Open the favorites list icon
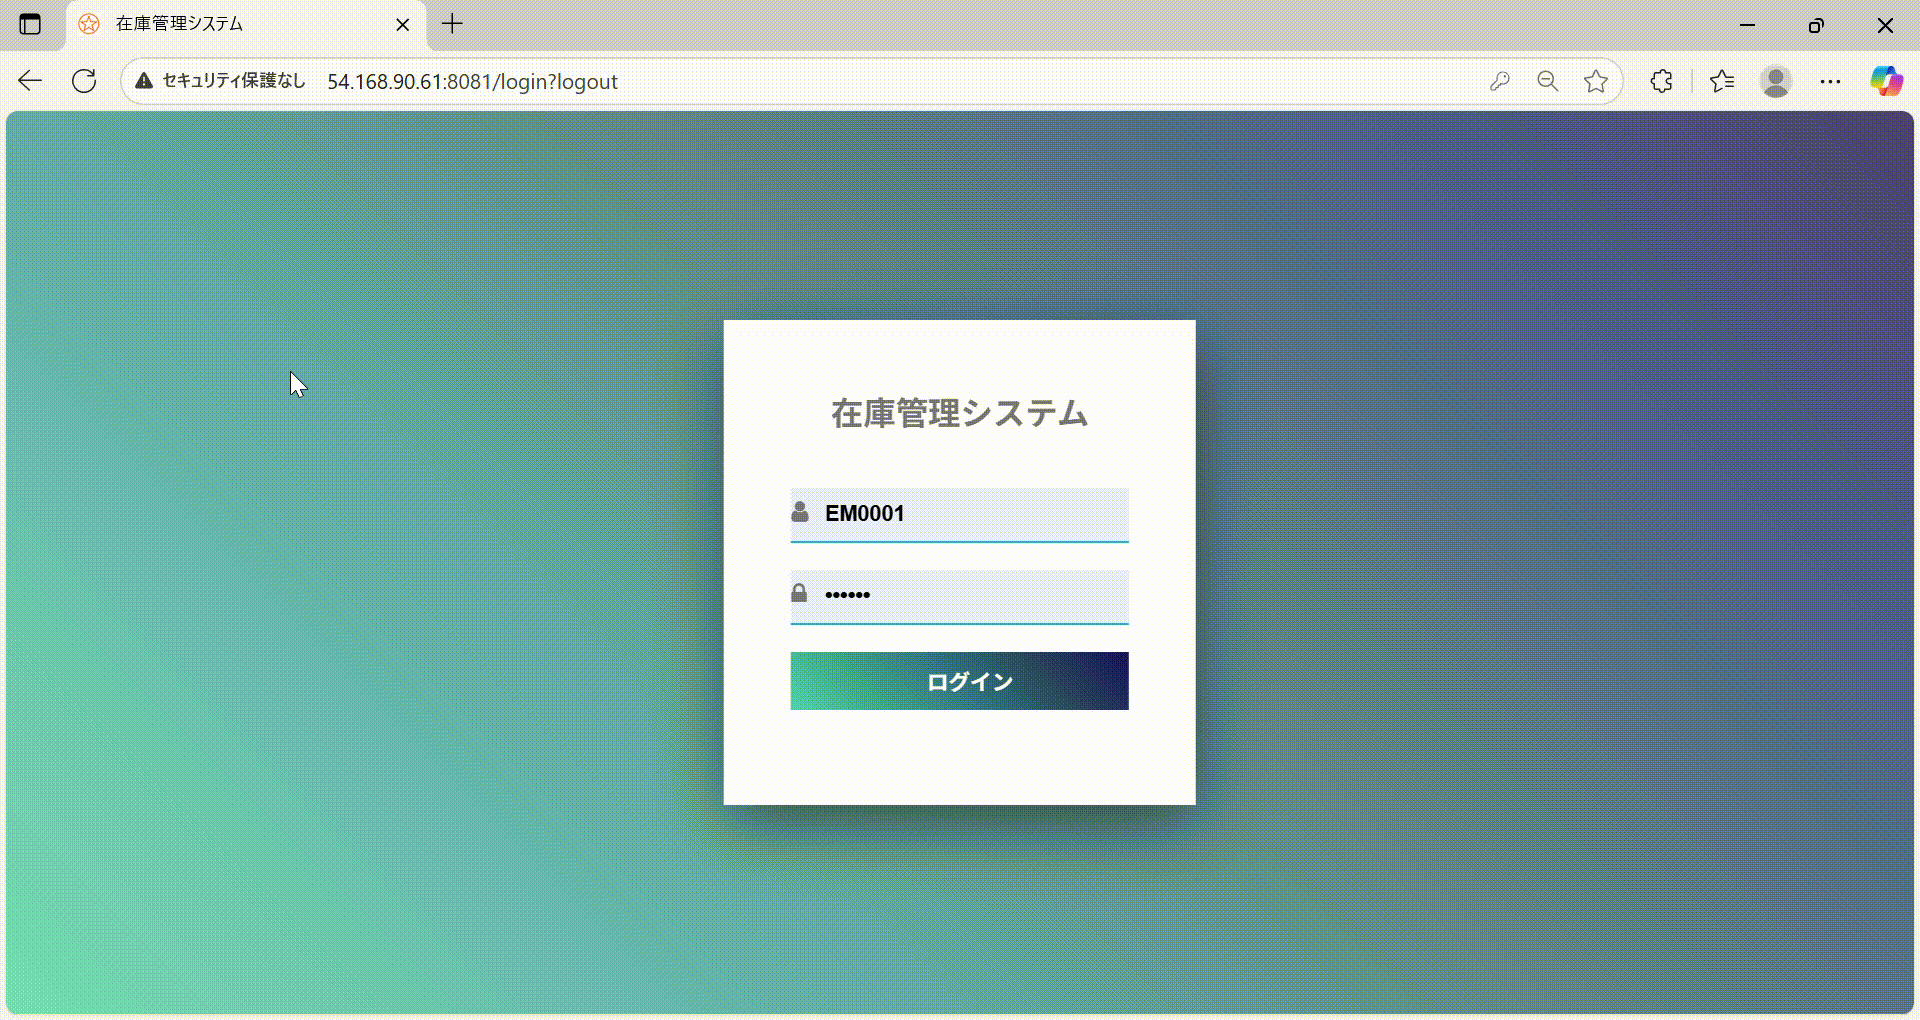Viewport: 1920px width, 1020px height. click(1722, 81)
